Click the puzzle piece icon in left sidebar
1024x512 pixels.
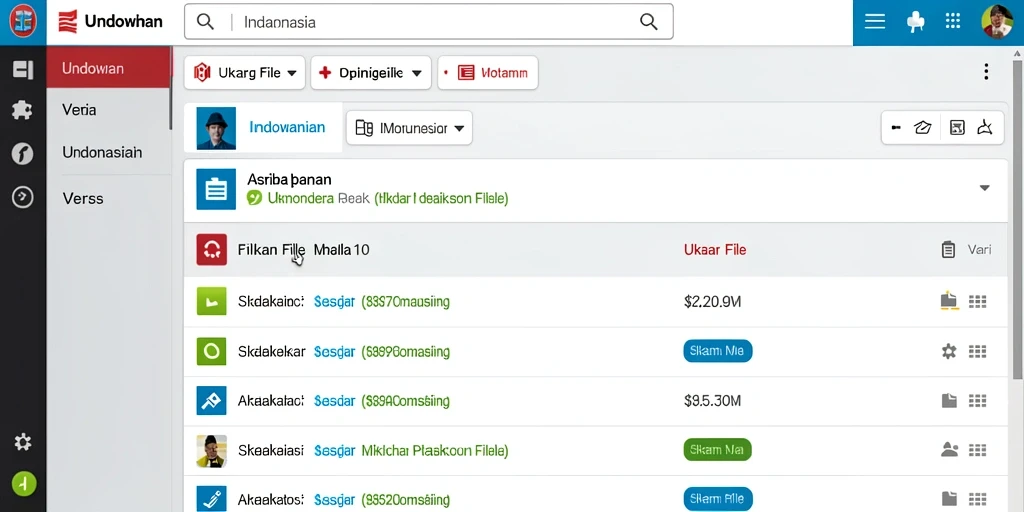pyautogui.click(x=22, y=110)
